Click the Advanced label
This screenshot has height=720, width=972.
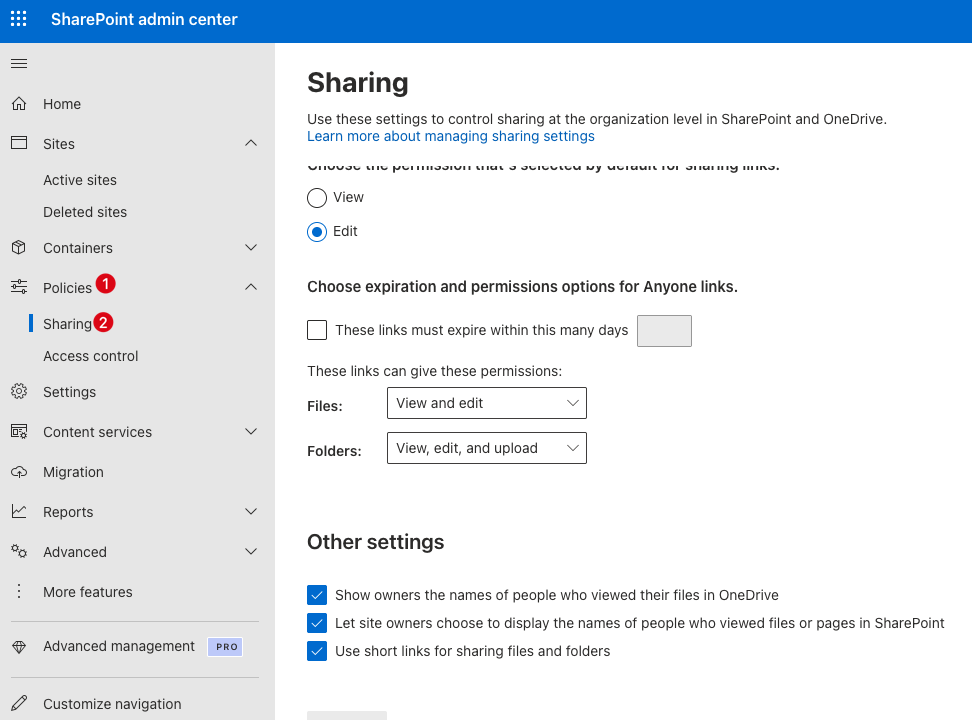74,552
